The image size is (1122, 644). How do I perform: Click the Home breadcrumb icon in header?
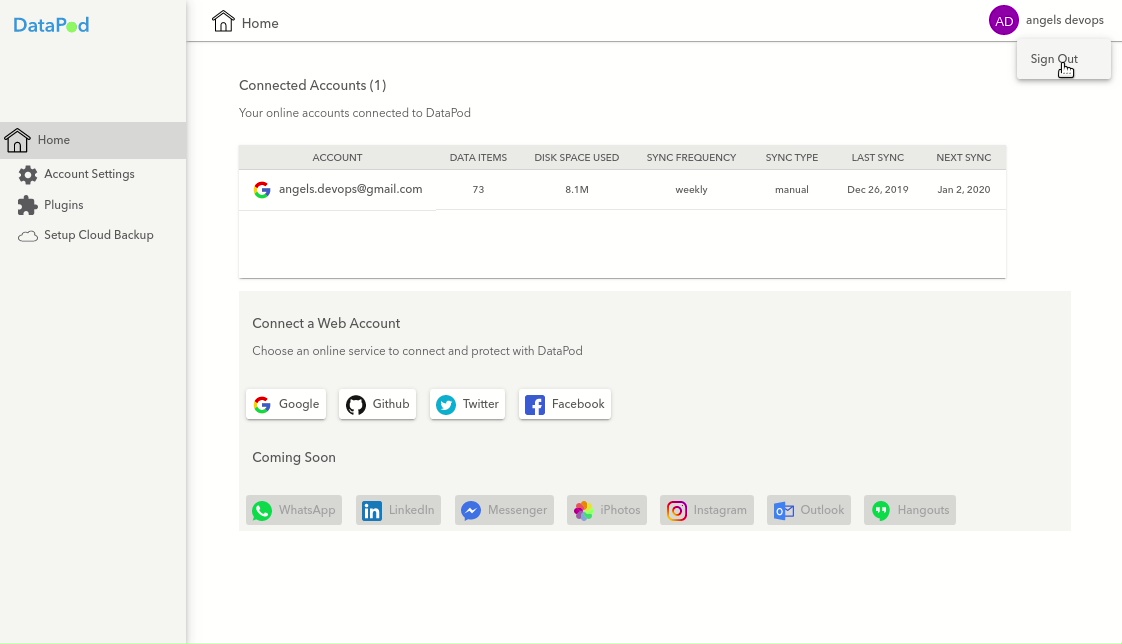pos(223,22)
